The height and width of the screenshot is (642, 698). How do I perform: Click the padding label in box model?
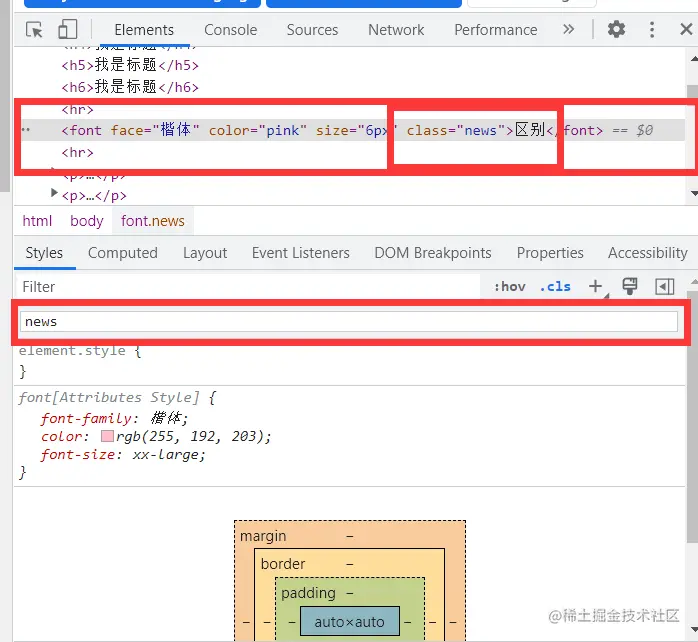[x=308, y=593]
